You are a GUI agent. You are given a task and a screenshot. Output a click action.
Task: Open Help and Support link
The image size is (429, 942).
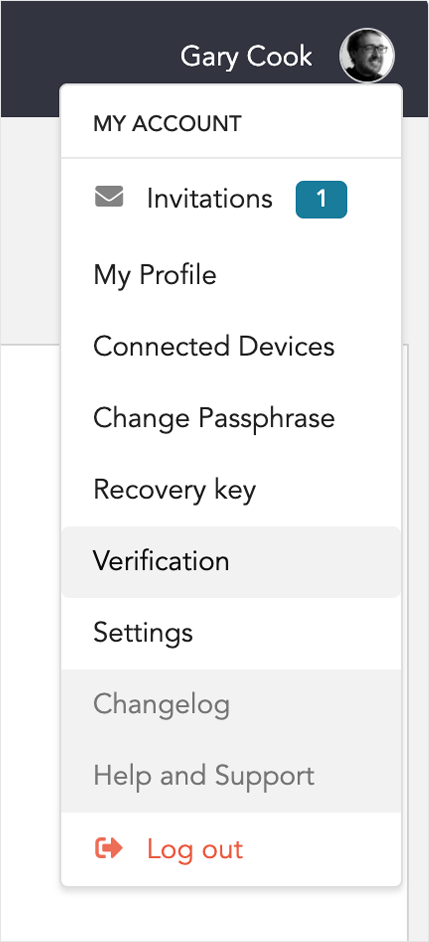pyautogui.click(x=204, y=776)
